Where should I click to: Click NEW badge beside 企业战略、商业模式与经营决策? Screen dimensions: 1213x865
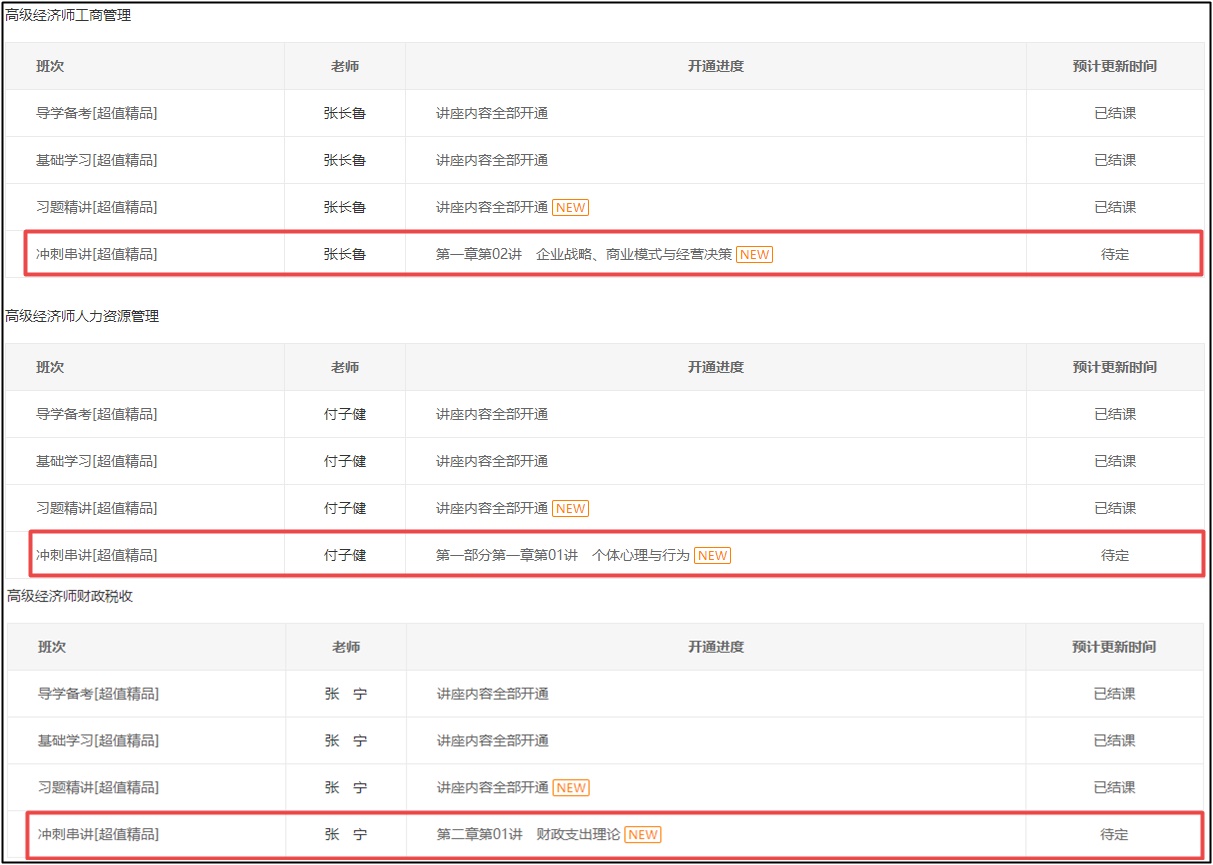(754, 255)
